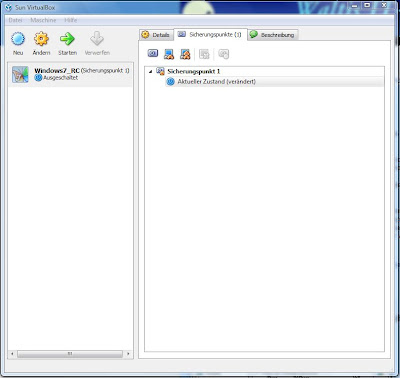Select the Windows7_RC virtual machine entry

pyautogui.click(x=70, y=74)
